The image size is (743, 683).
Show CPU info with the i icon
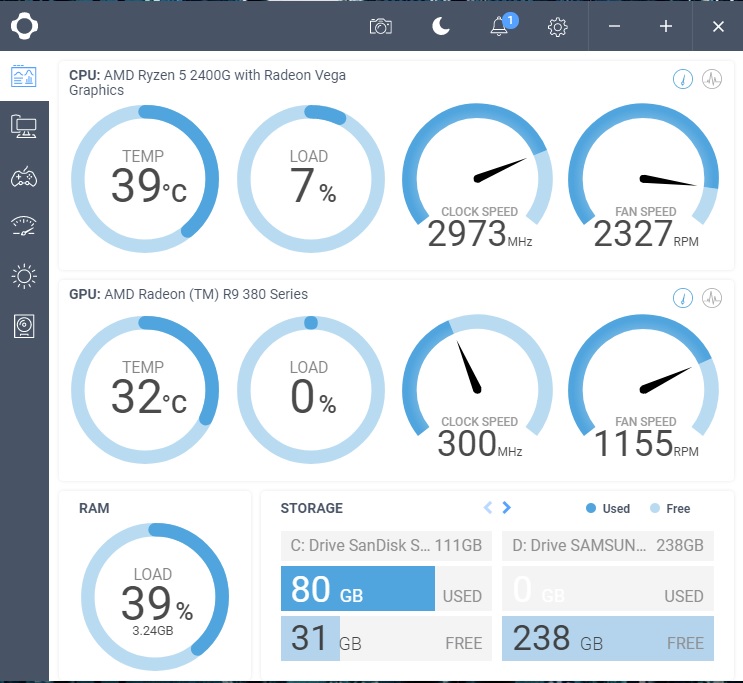683,80
